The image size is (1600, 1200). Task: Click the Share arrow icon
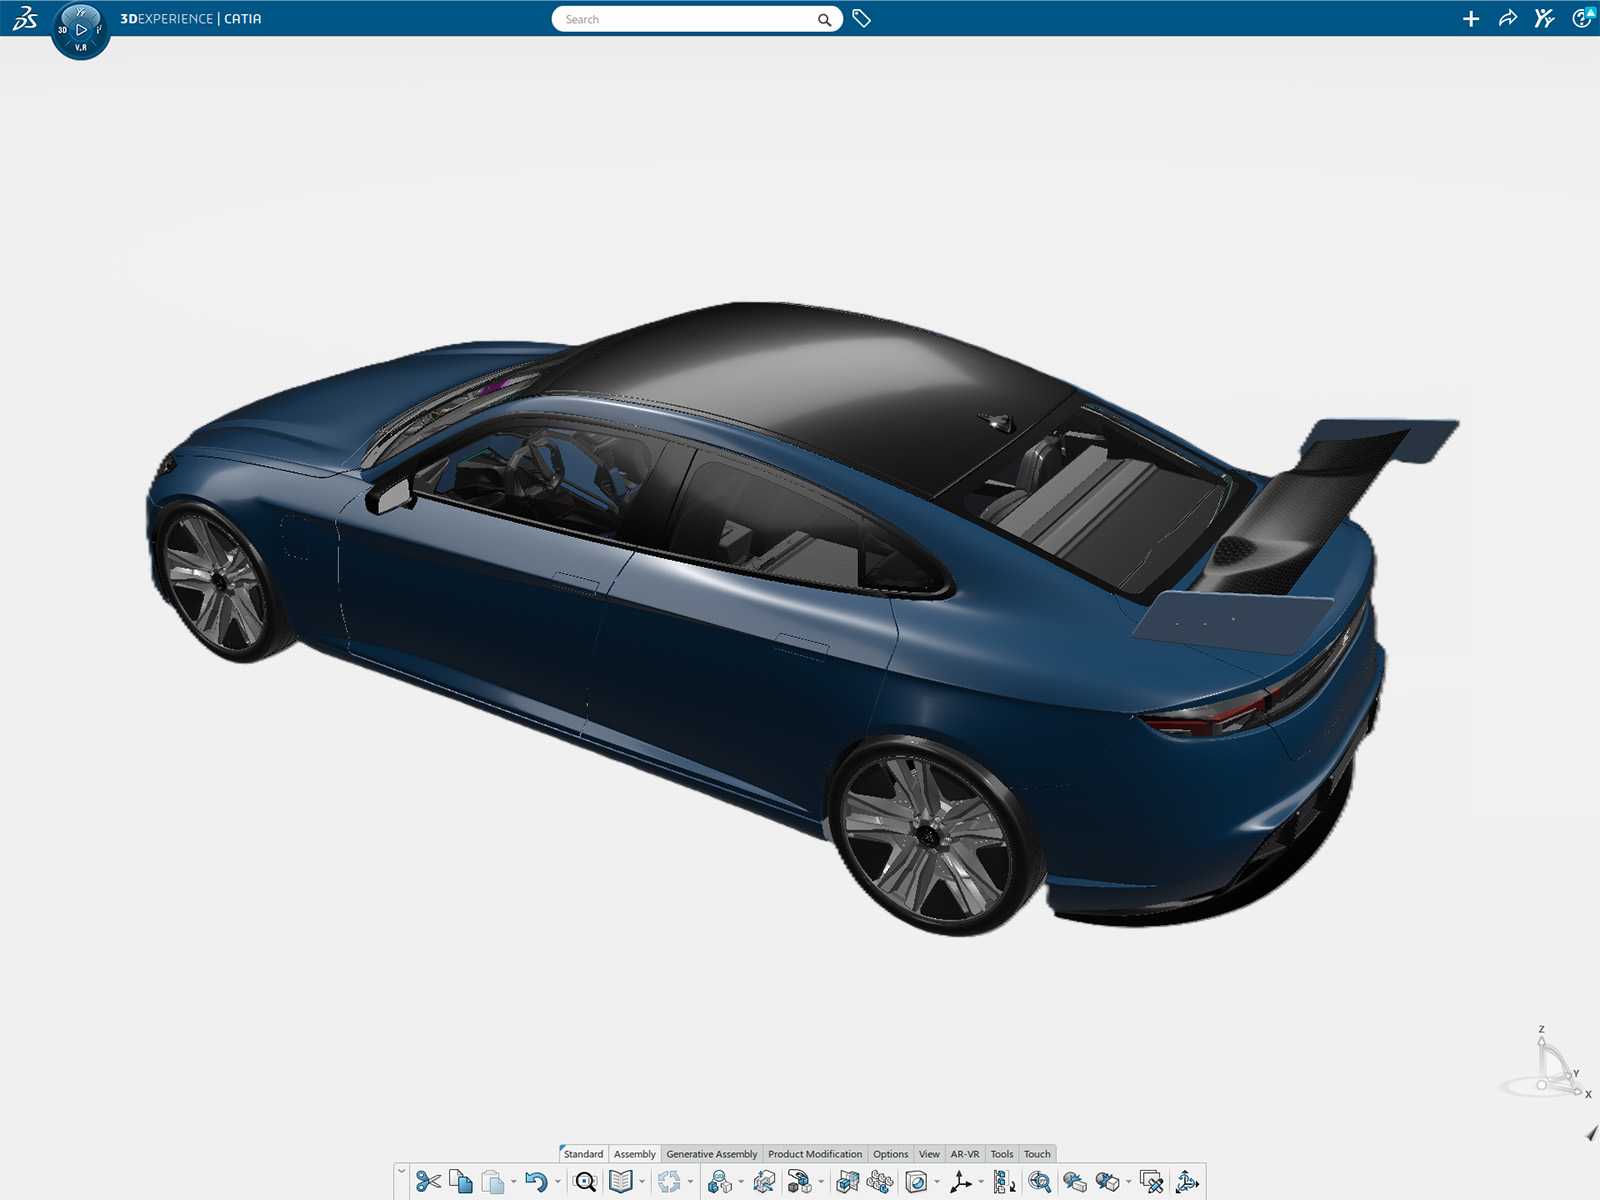tap(1508, 19)
